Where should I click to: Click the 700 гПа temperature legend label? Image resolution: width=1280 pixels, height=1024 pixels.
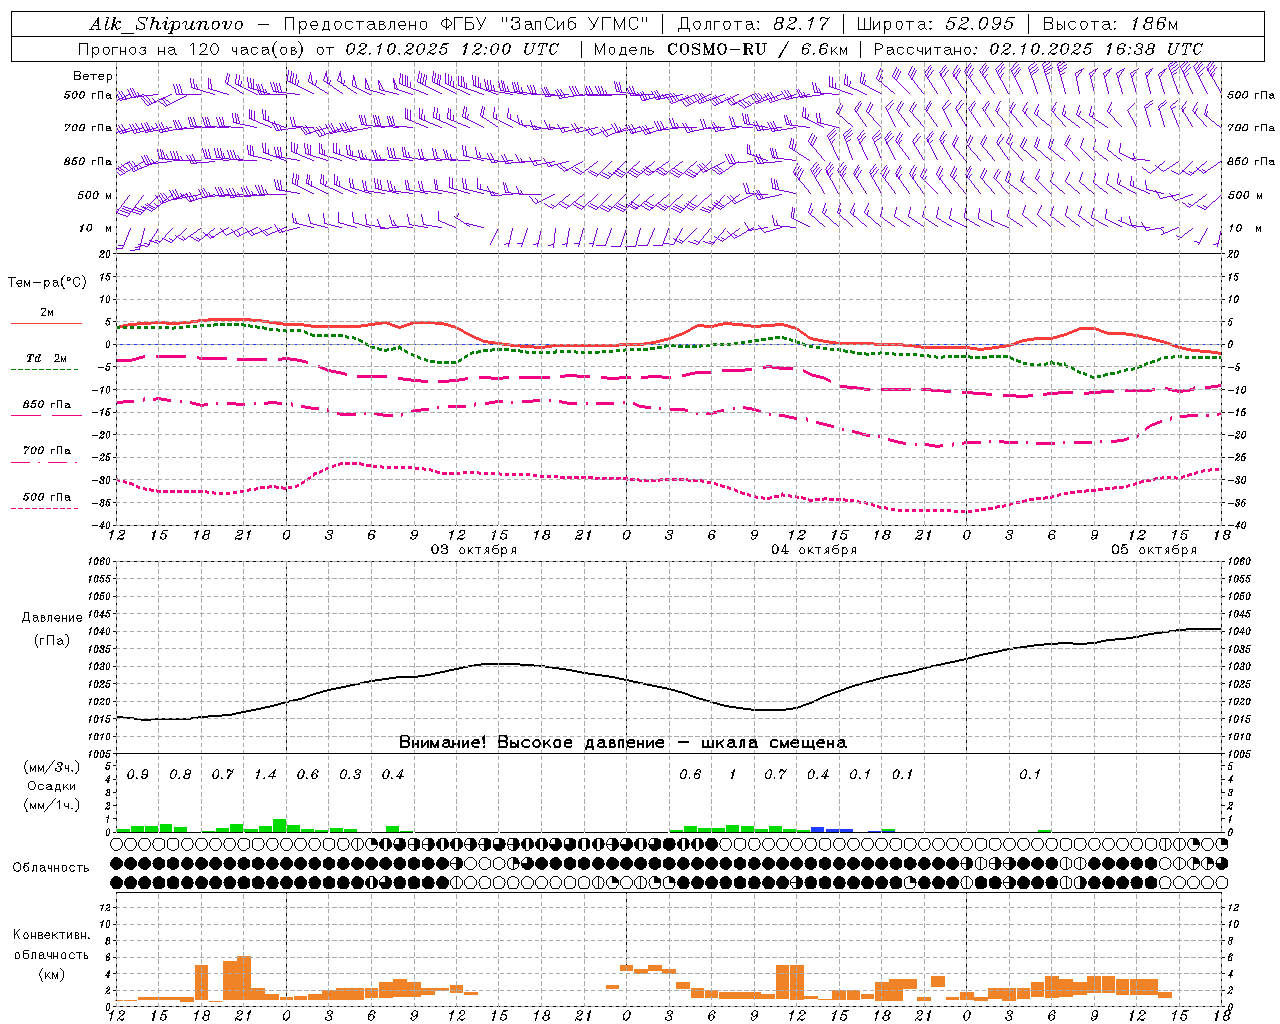[x=47, y=451]
